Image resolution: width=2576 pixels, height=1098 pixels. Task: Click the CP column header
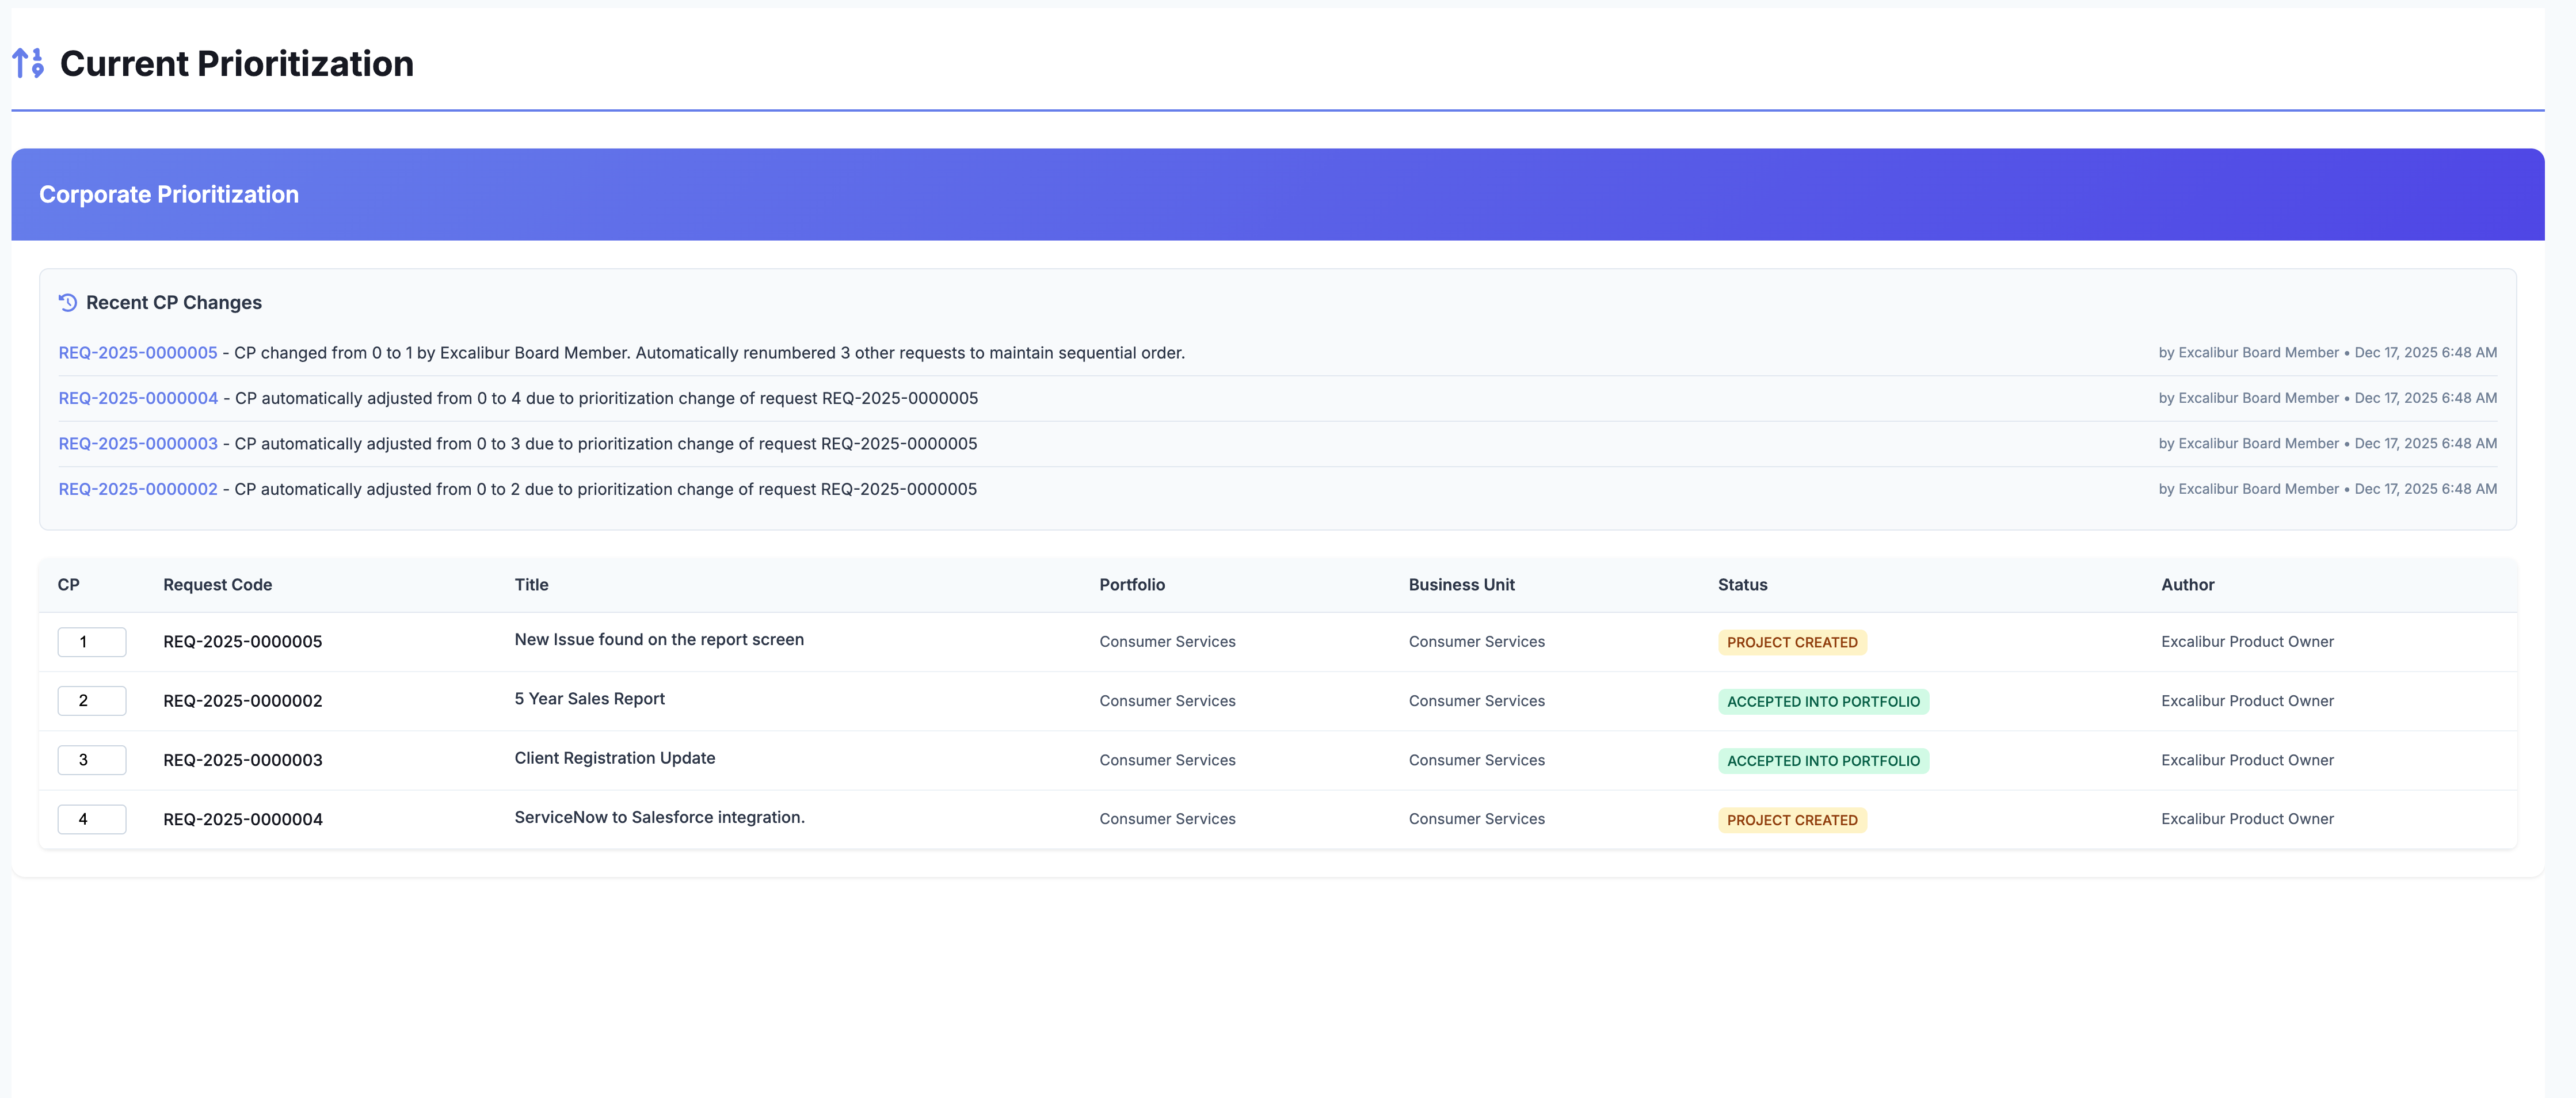(68, 585)
